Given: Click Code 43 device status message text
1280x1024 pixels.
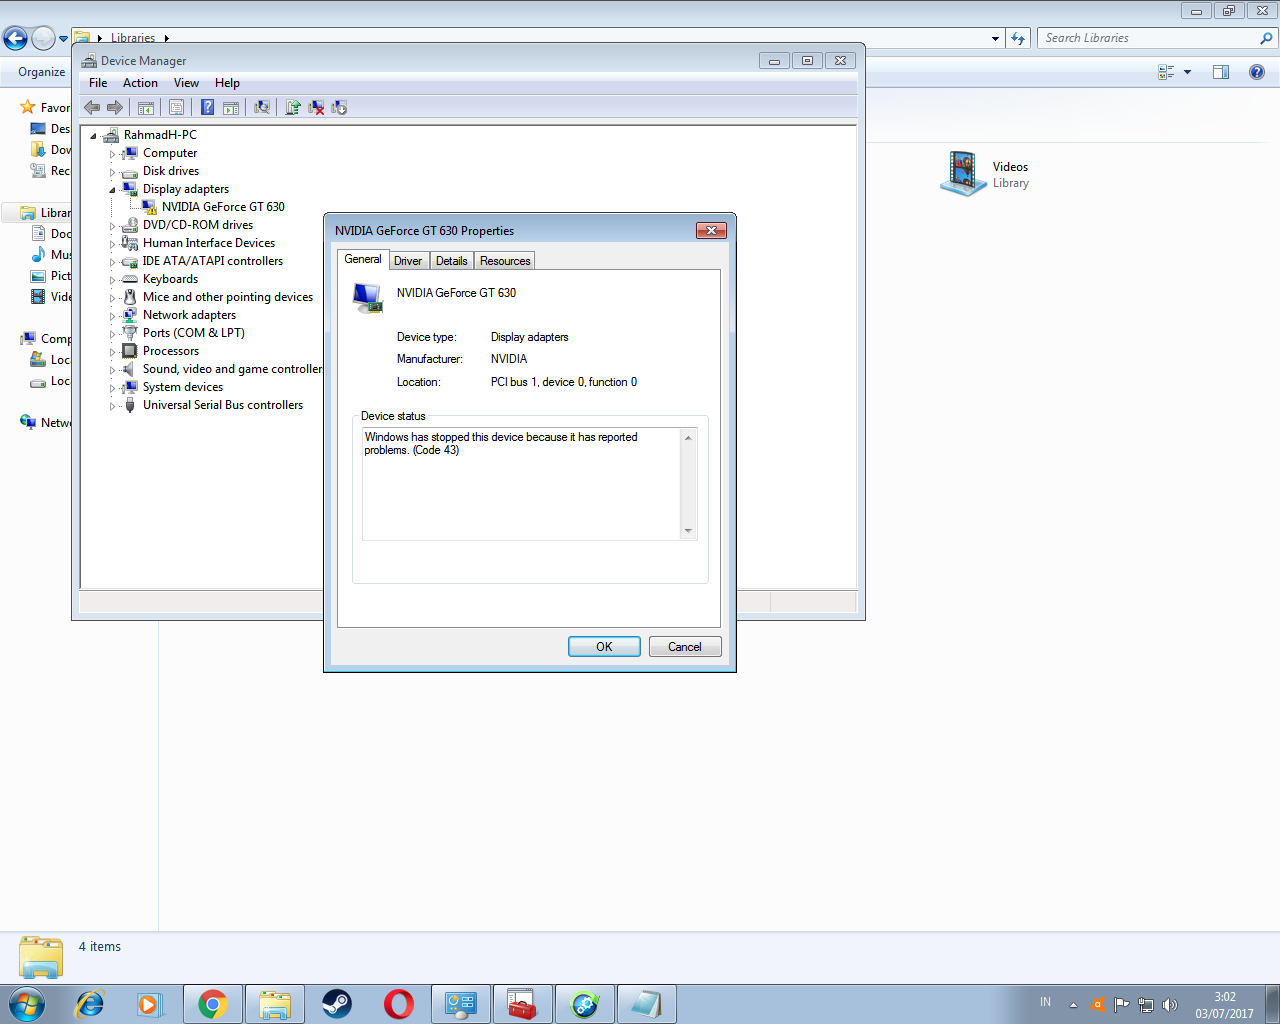Looking at the screenshot, I should pyautogui.click(x=501, y=444).
